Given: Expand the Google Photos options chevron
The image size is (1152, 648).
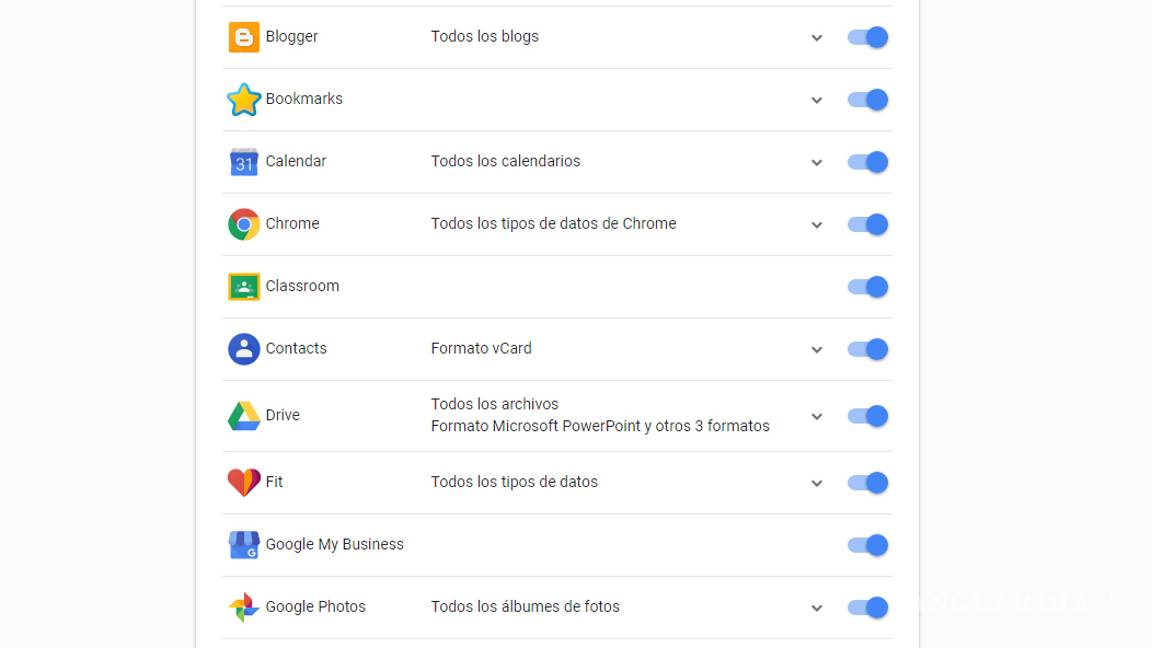Looking at the screenshot, I should coord(817,606).
